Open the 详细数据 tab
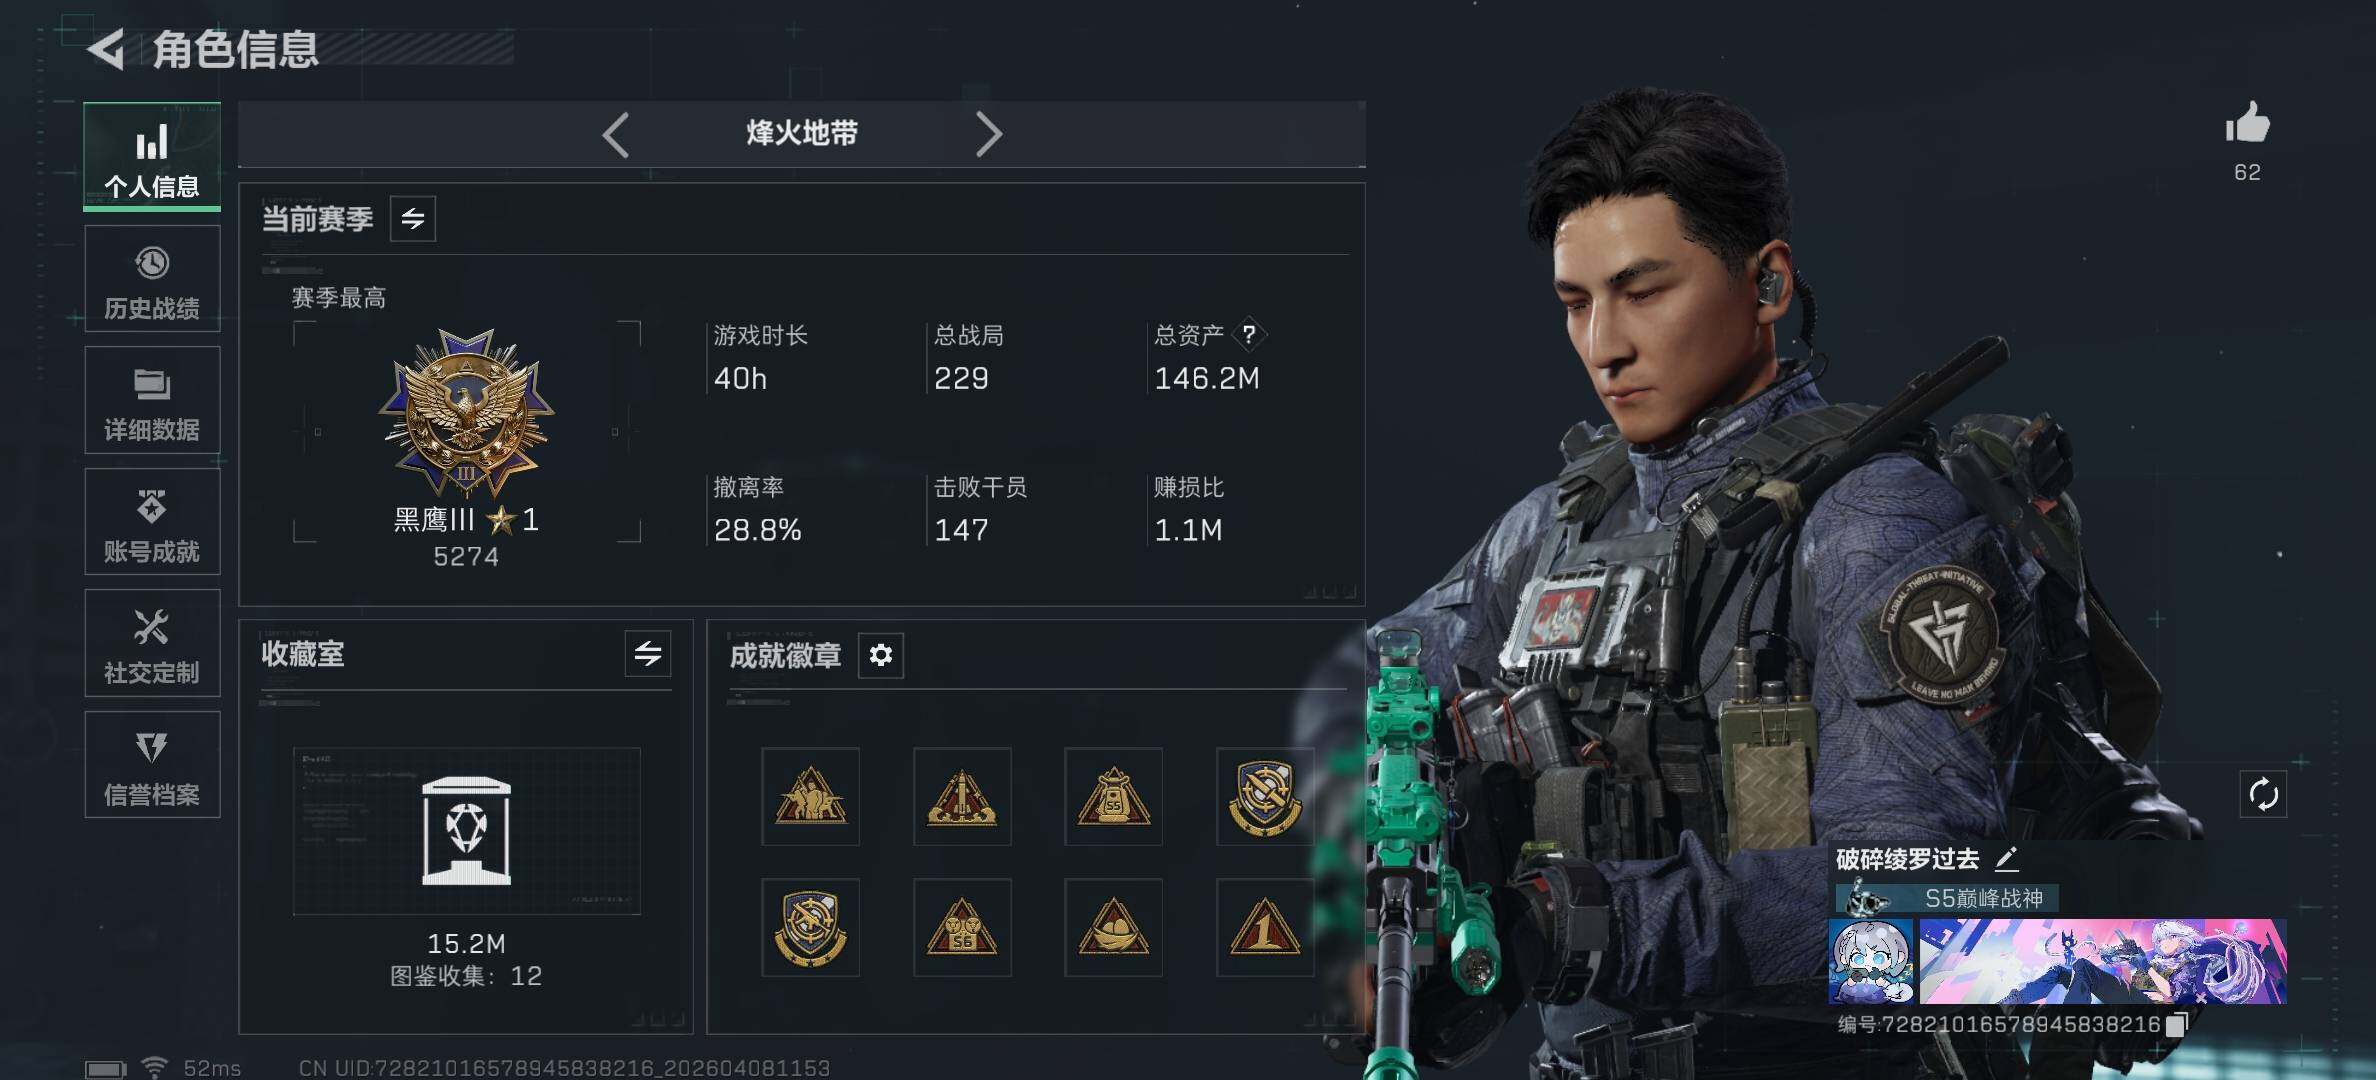The image size is (2376, 1080). pyautogui.click(x=152, y=400)
